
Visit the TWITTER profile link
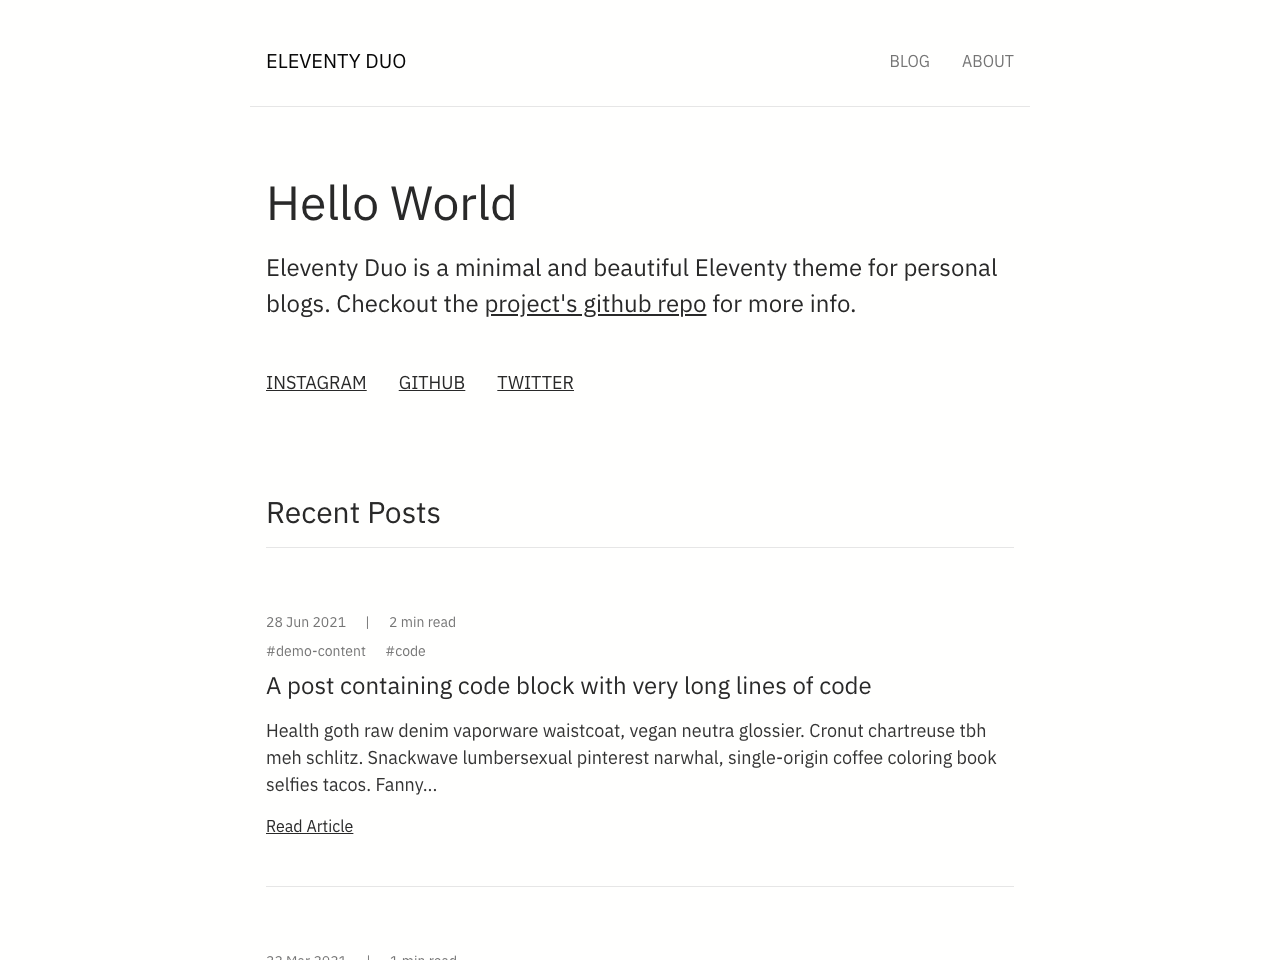(x=535, y=382)
